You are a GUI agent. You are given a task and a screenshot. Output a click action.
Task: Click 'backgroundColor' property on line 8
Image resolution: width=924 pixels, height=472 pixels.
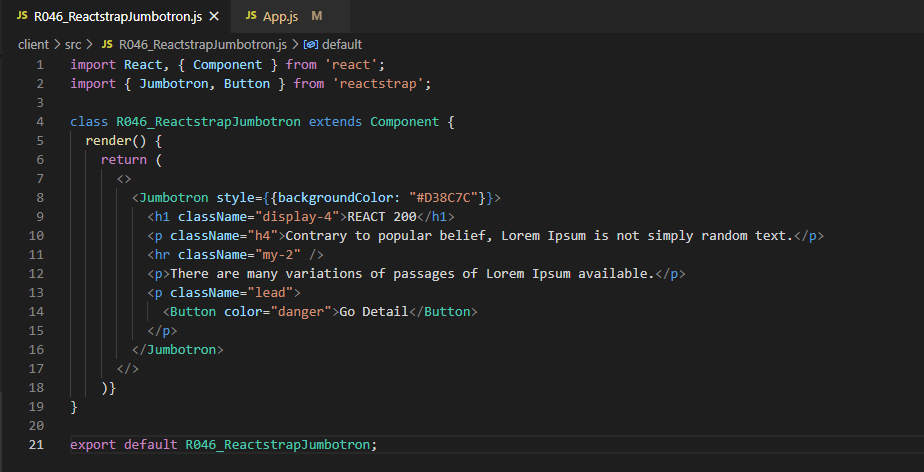coord(335,197)
